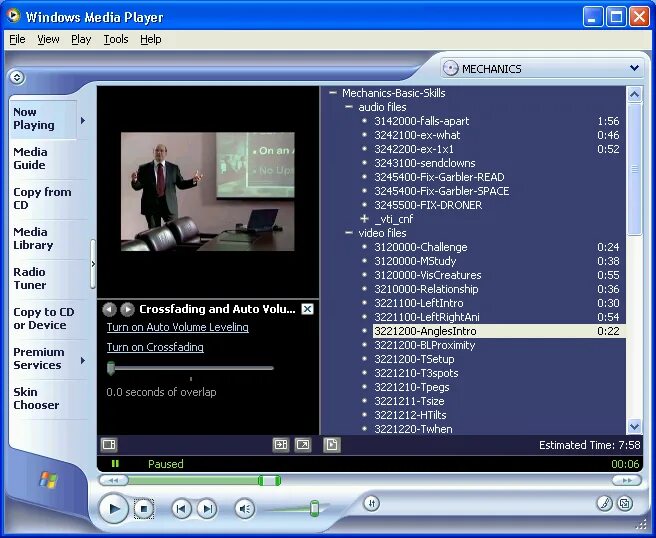Expand the Premium Services arrow

tap(83, 360)
